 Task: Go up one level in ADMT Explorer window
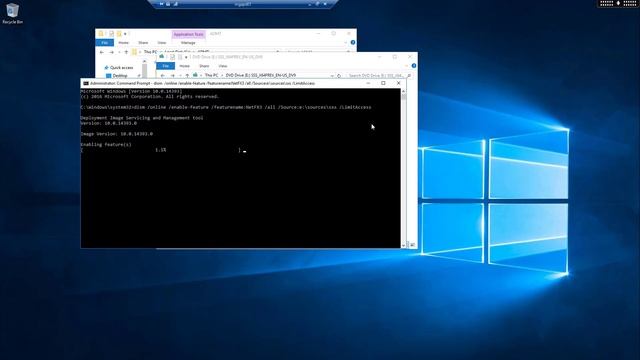[x=126, y=52]
